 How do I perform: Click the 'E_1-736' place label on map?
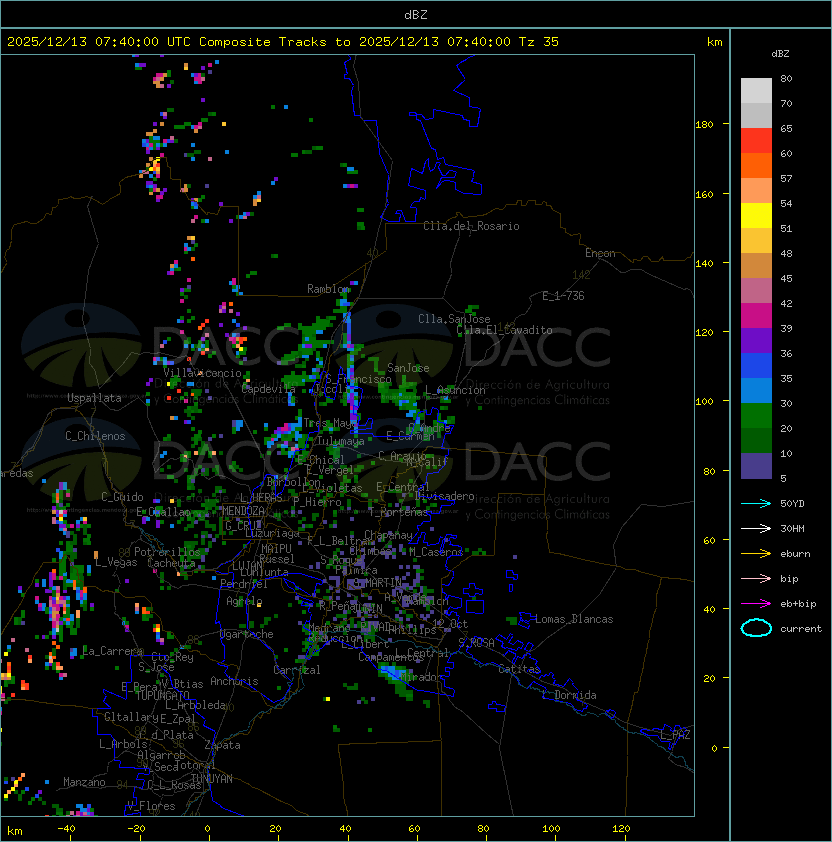[563, 296]
